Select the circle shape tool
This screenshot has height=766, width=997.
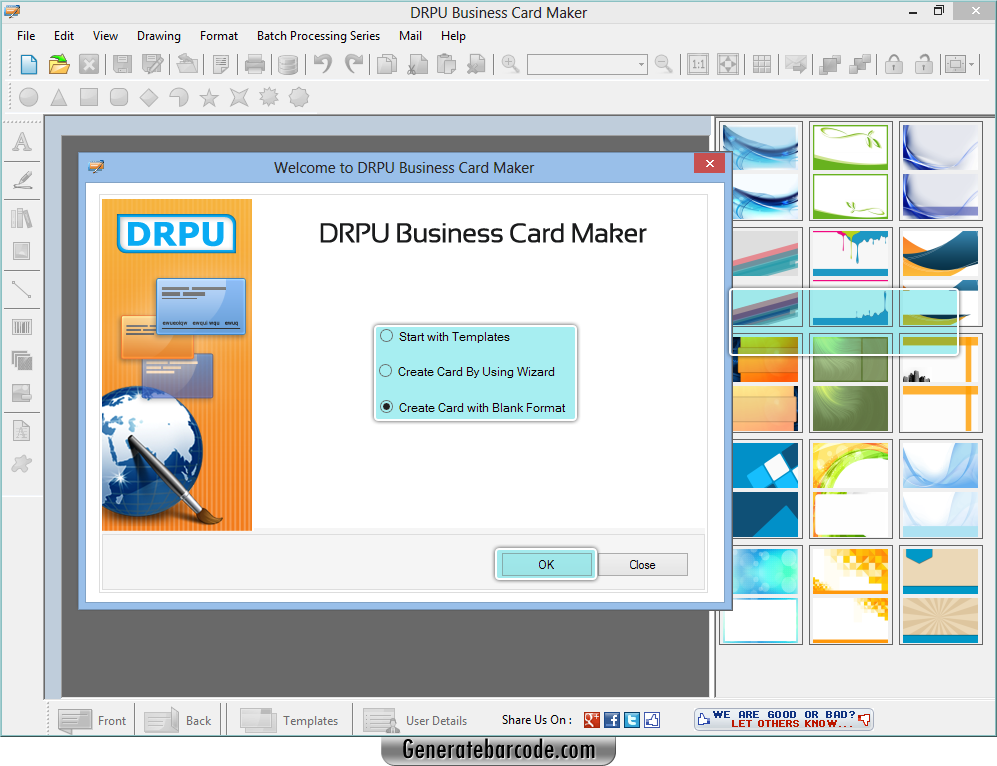[x=29, y=97]
